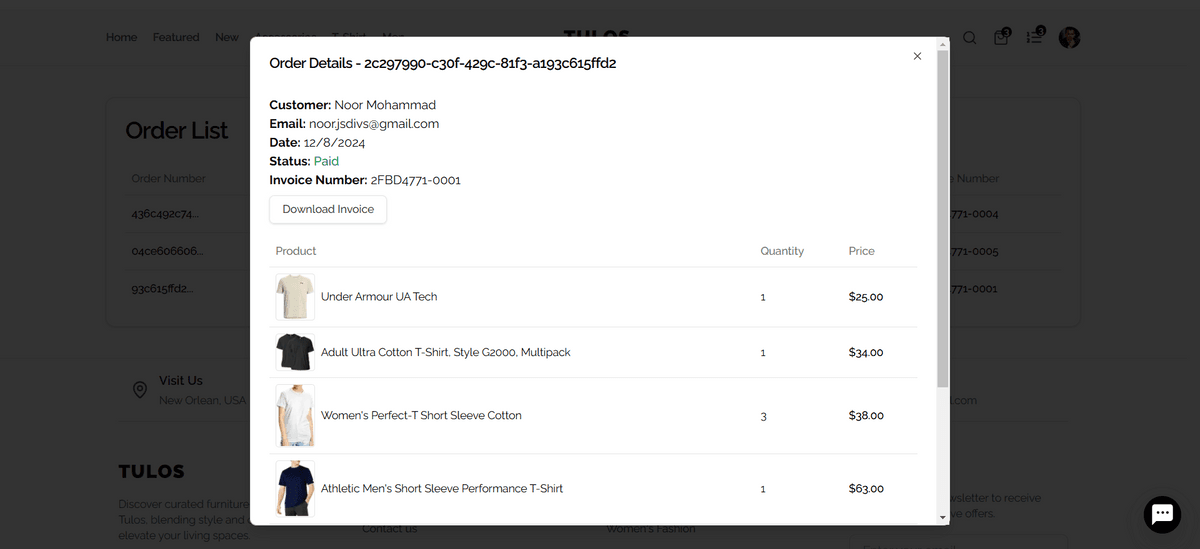Click the scrollbar up arrow in dialog

pos(942,44)
